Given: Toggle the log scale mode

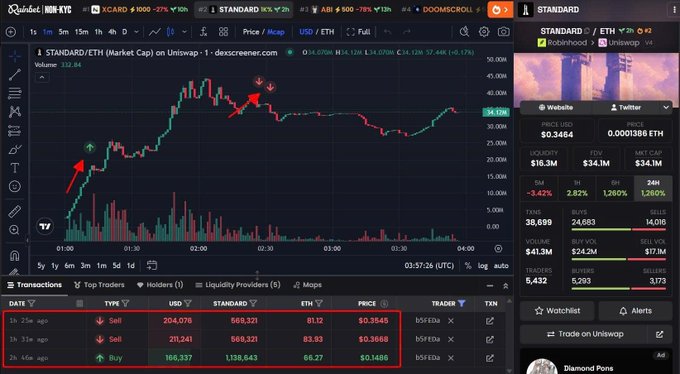Looking at the screenshot, I should [x=483, y=266].
